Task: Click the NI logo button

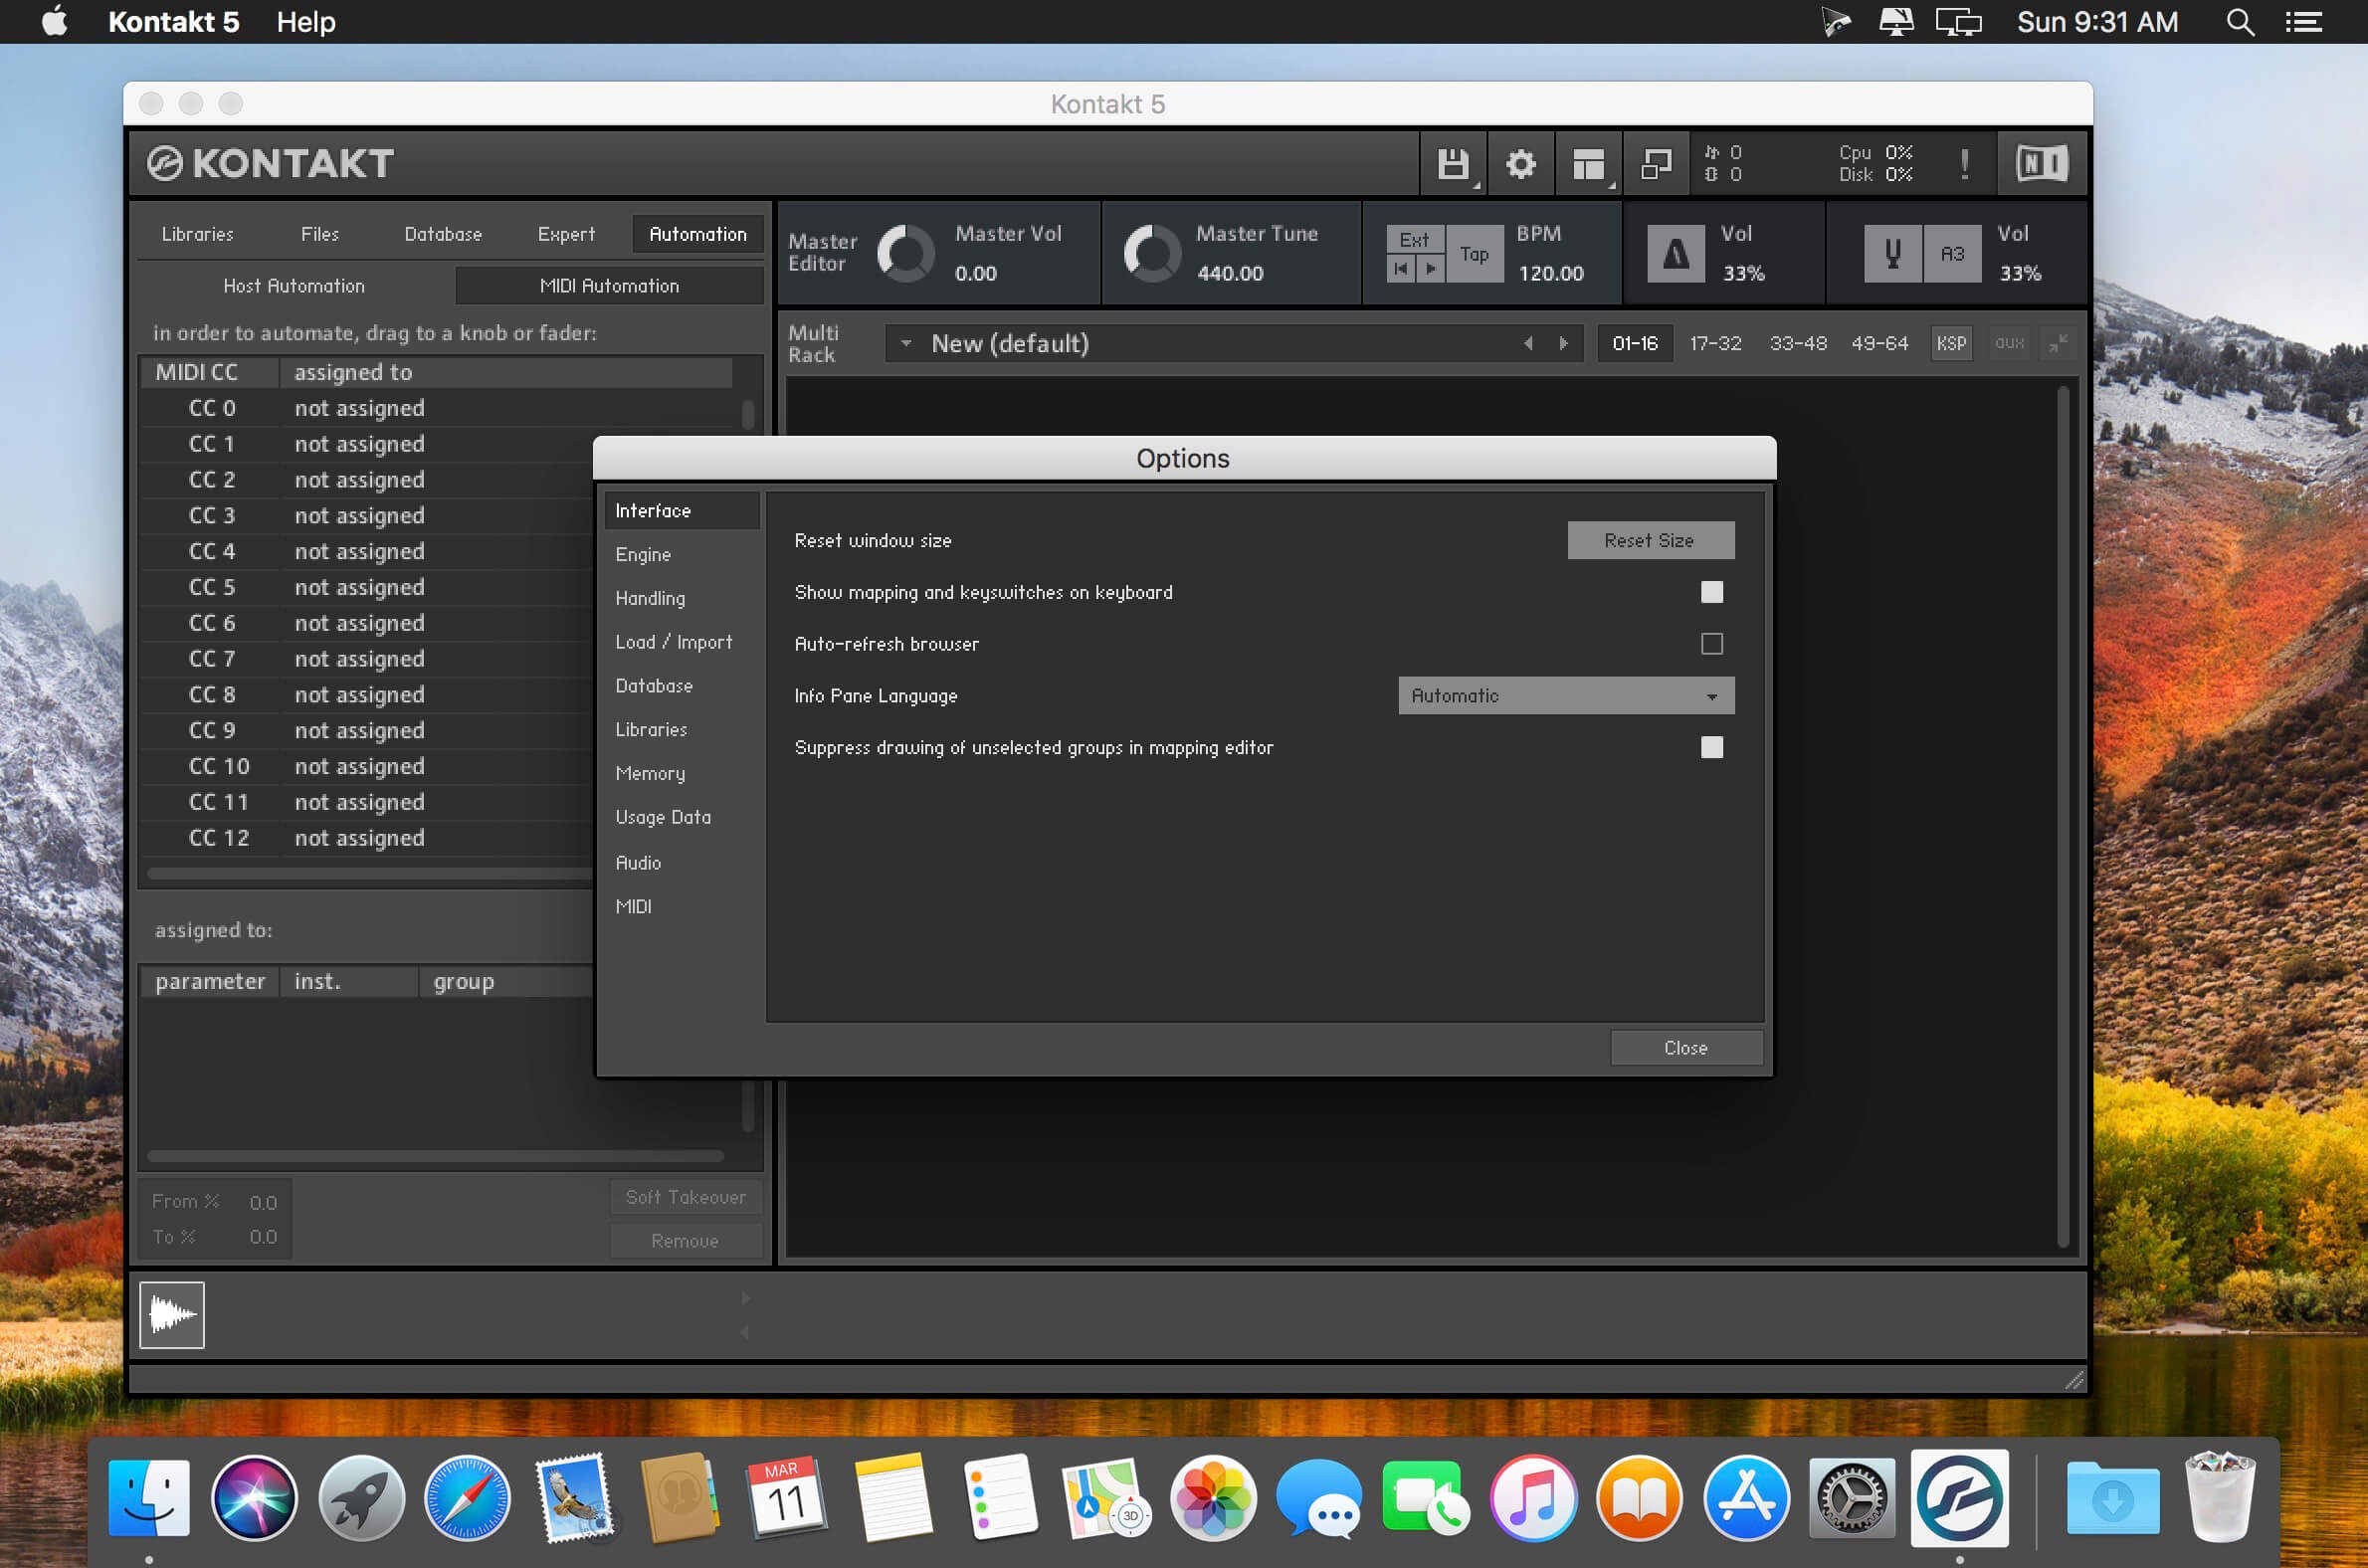Action: [x=2041, y=163]
